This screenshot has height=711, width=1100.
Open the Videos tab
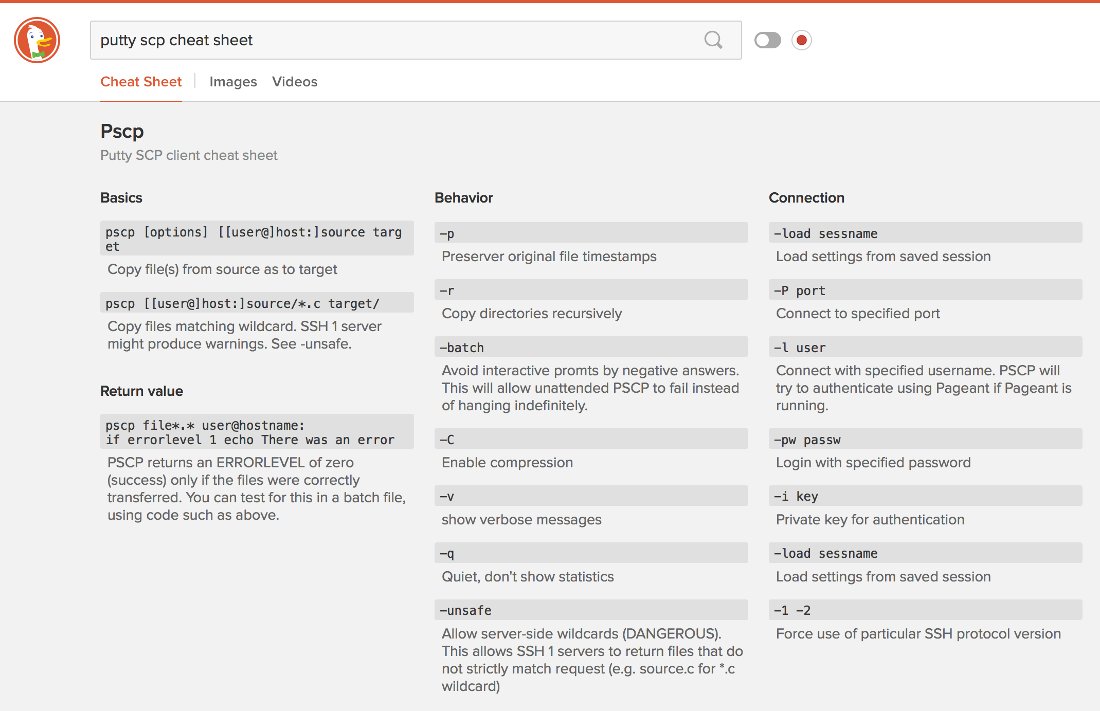click(x=295, y=81)
